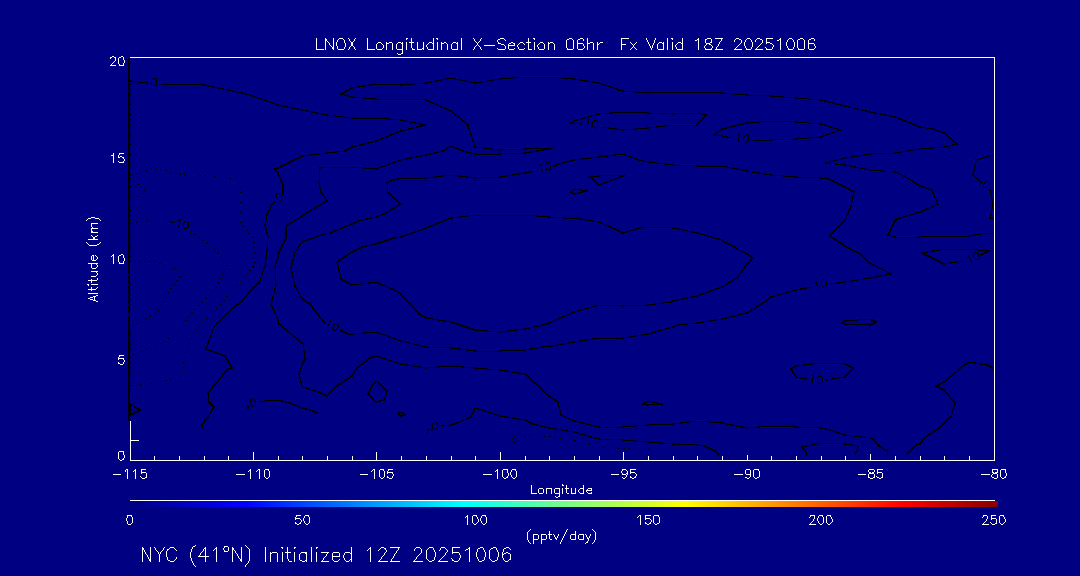Click the 'Longitude' x-axis label

[561, 490]
